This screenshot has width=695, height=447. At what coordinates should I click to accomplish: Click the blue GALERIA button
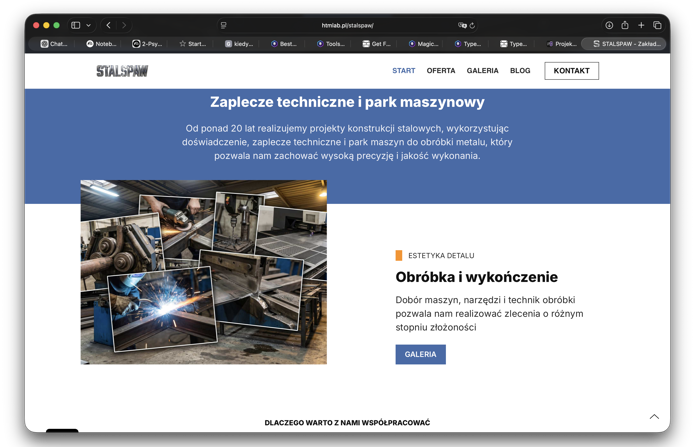click(x=420, y=354)
